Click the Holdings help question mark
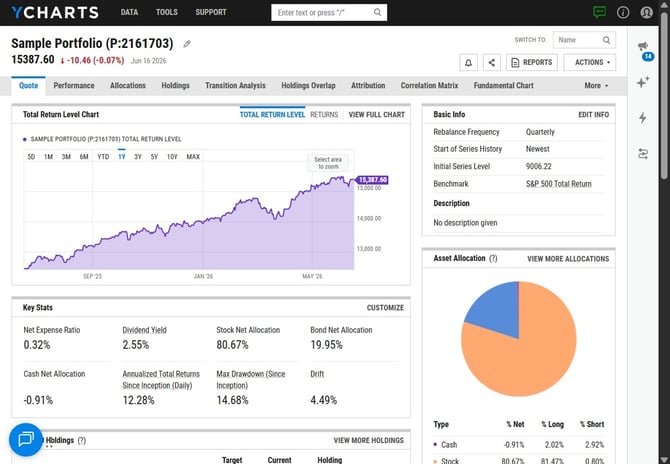670x464 pixels. [x=82, y=441]
